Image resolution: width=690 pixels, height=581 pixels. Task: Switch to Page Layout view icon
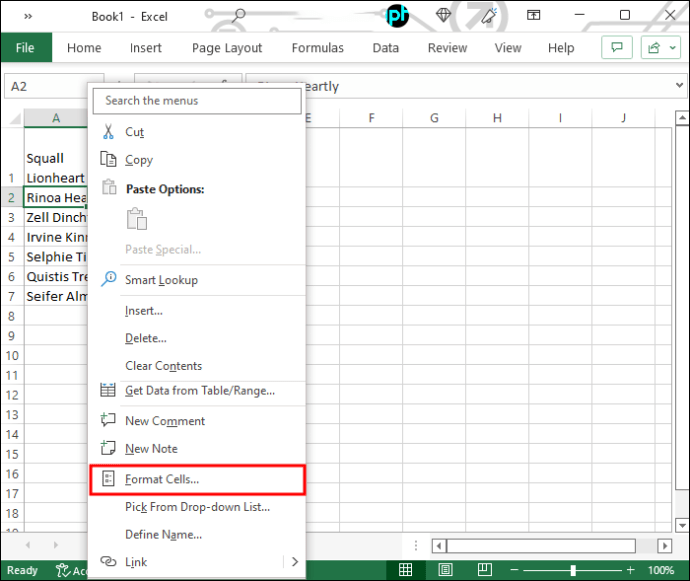click(445, 570)
